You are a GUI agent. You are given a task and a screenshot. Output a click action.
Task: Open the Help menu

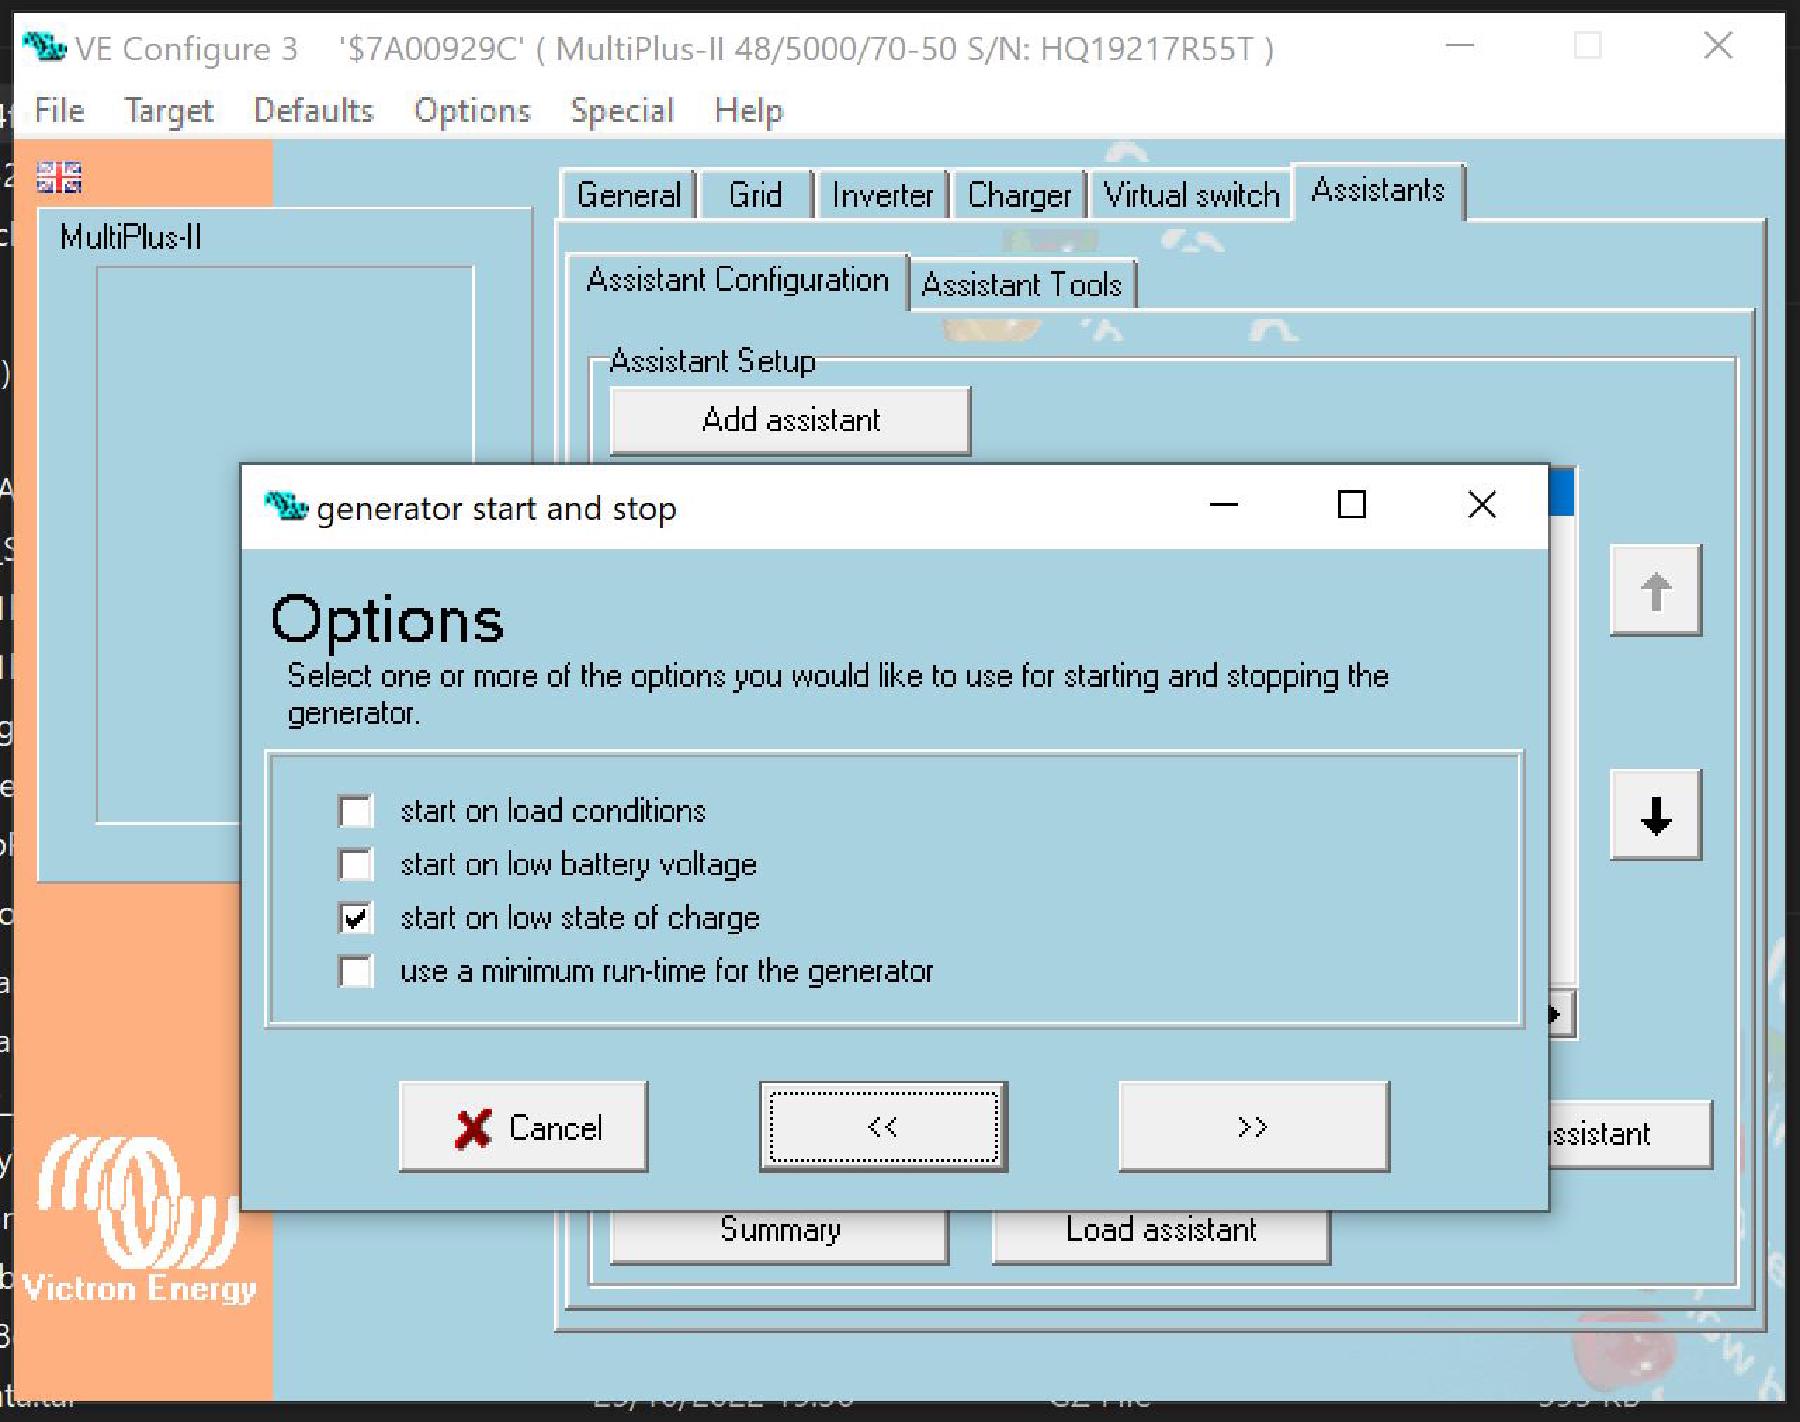[748, 110]
